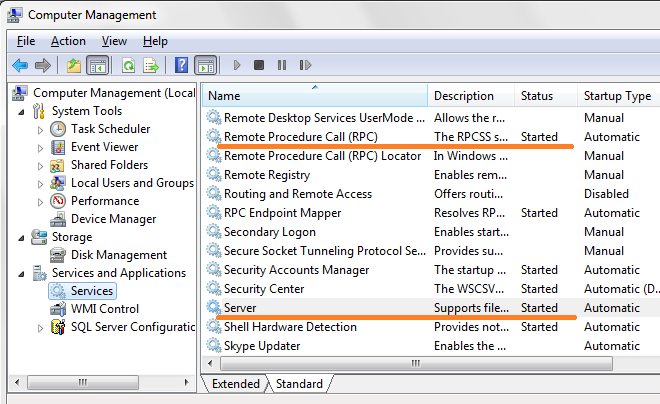Viewport: 660px width, 404px height.
Task: Sort services by Startup Type column header
Action: pyautogui.click(x=617, y=96)
